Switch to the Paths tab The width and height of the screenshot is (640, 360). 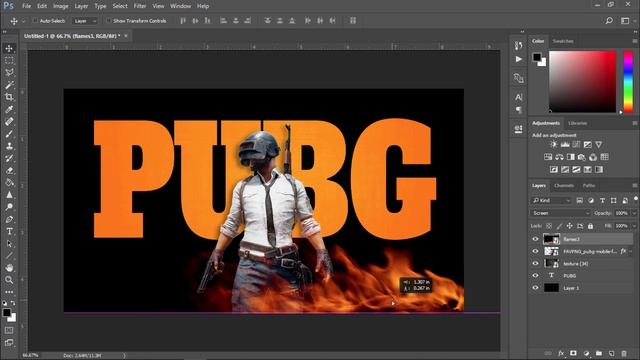tap(589, 186)
